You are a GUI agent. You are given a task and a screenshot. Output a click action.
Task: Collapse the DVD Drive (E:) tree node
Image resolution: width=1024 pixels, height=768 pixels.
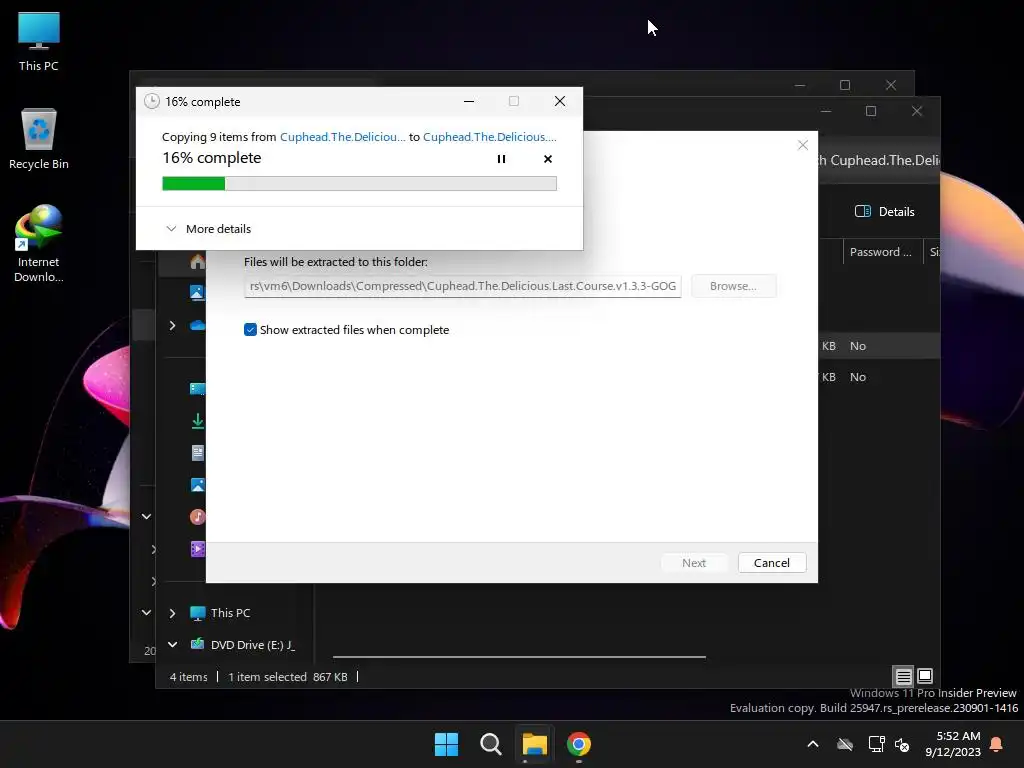[172, 645]
